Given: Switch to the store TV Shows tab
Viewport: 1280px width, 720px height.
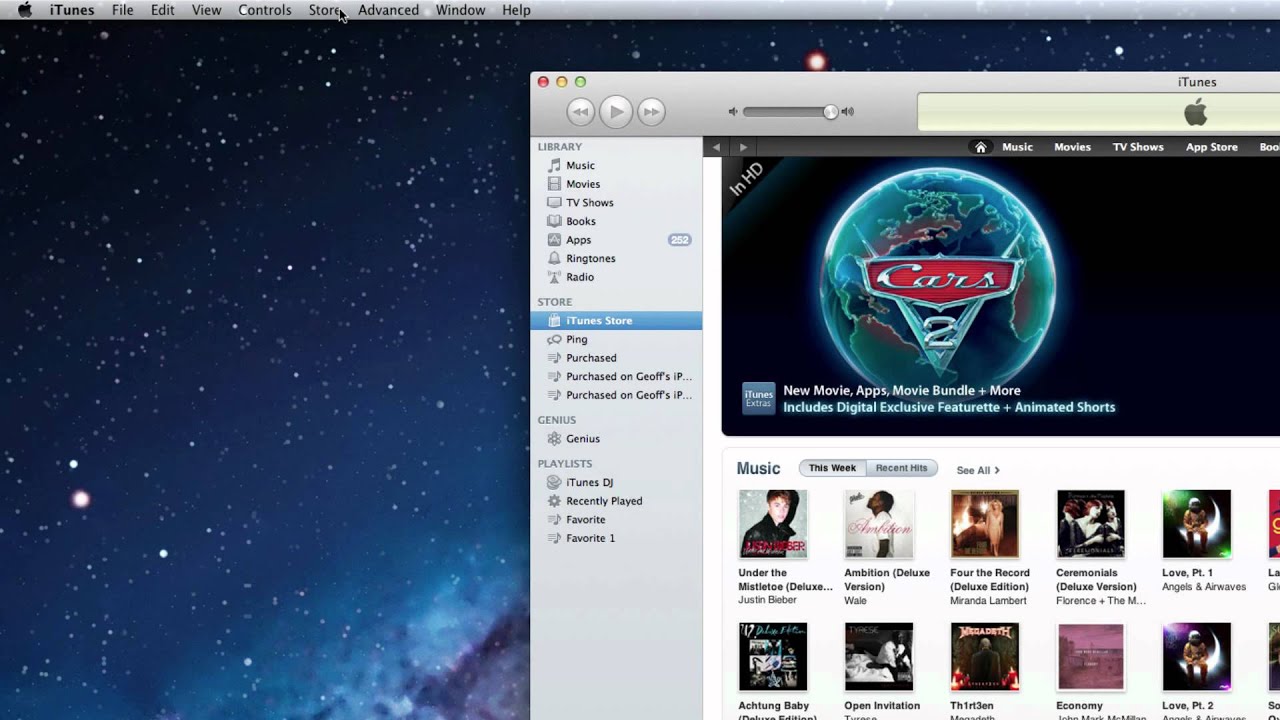Looking at the screenshot, I should (1138, 147).
